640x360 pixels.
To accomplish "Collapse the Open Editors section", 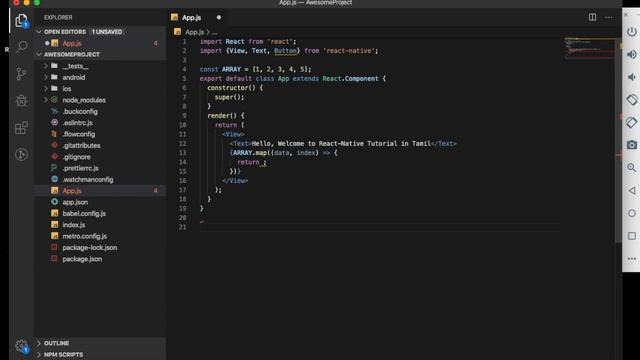I will [39, 31].
